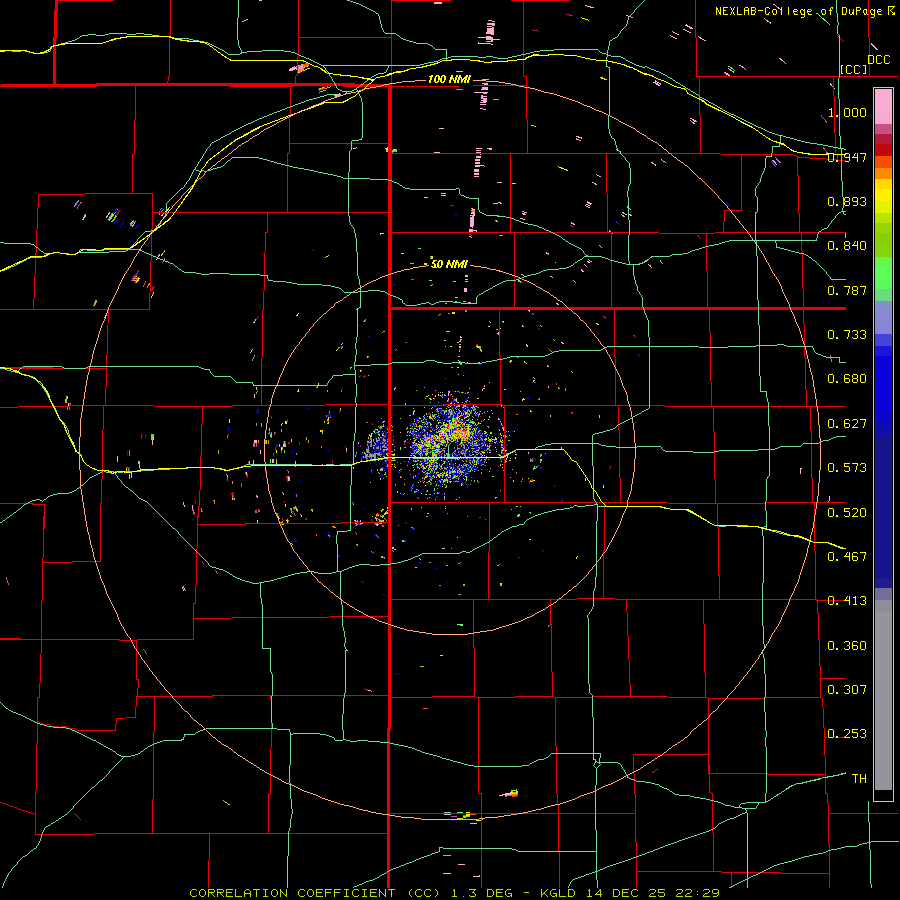Viewport: 900px width, 900px height.
Task: Click the TH threshold label on the legend
Action: (859, 779)
